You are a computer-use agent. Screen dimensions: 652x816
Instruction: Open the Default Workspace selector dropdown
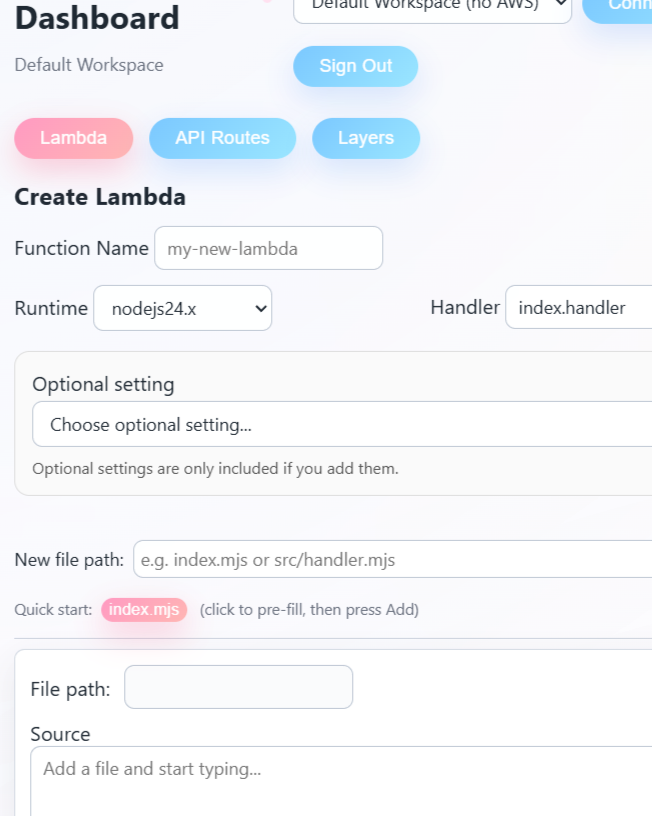(x=432, y=8)
